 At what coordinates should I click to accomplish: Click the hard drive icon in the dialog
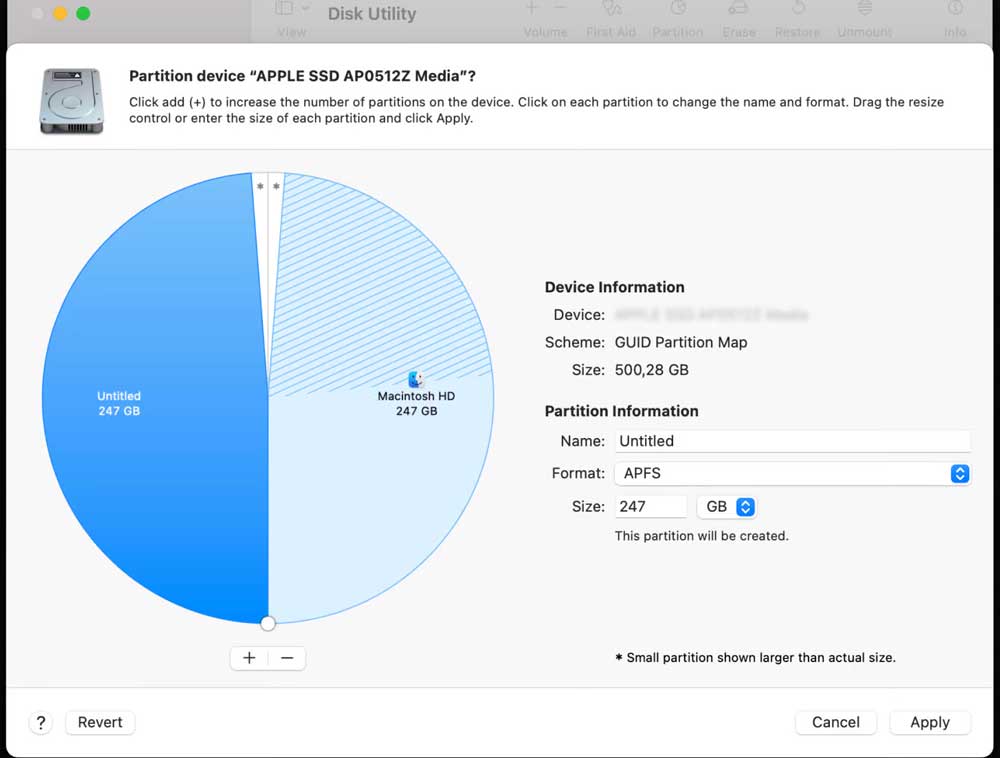click(71, 101)
